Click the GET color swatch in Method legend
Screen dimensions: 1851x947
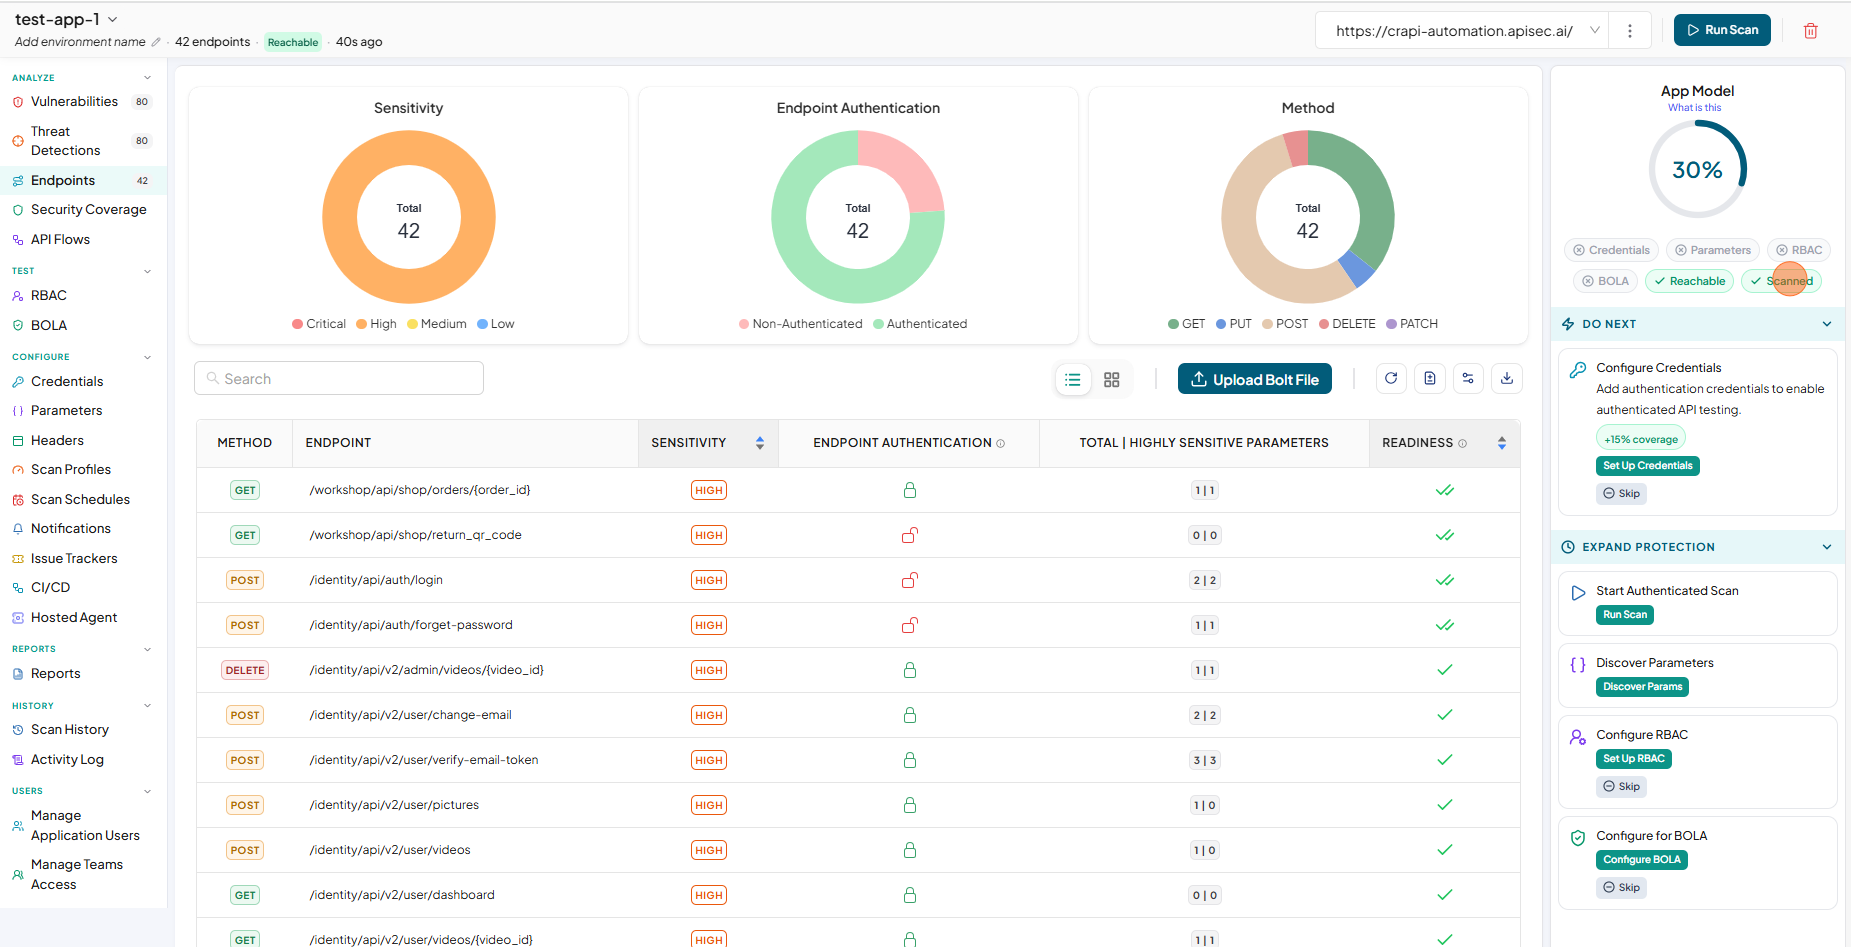pos(1173,324)
